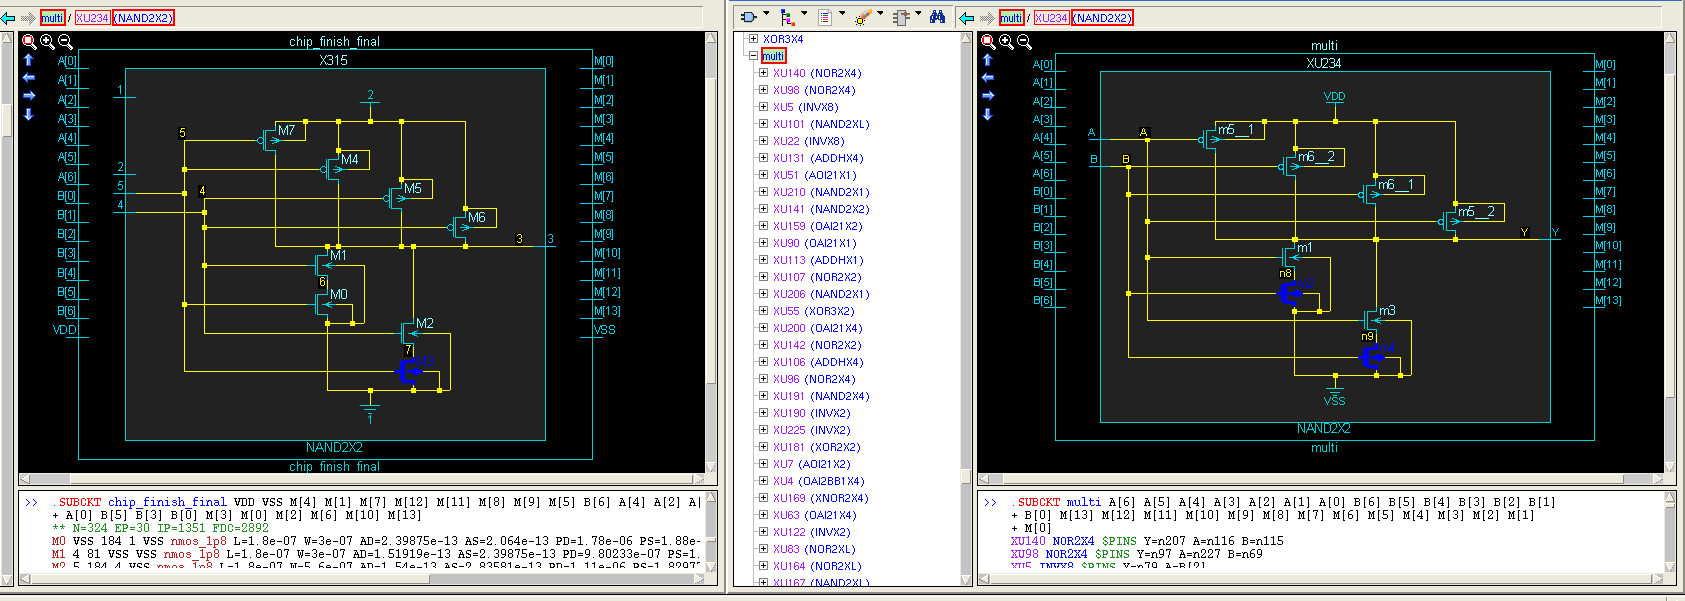1685x601 pixels.
Task: Select XU55 (XOR3X2) in the tree
Action: click(813, 311)
